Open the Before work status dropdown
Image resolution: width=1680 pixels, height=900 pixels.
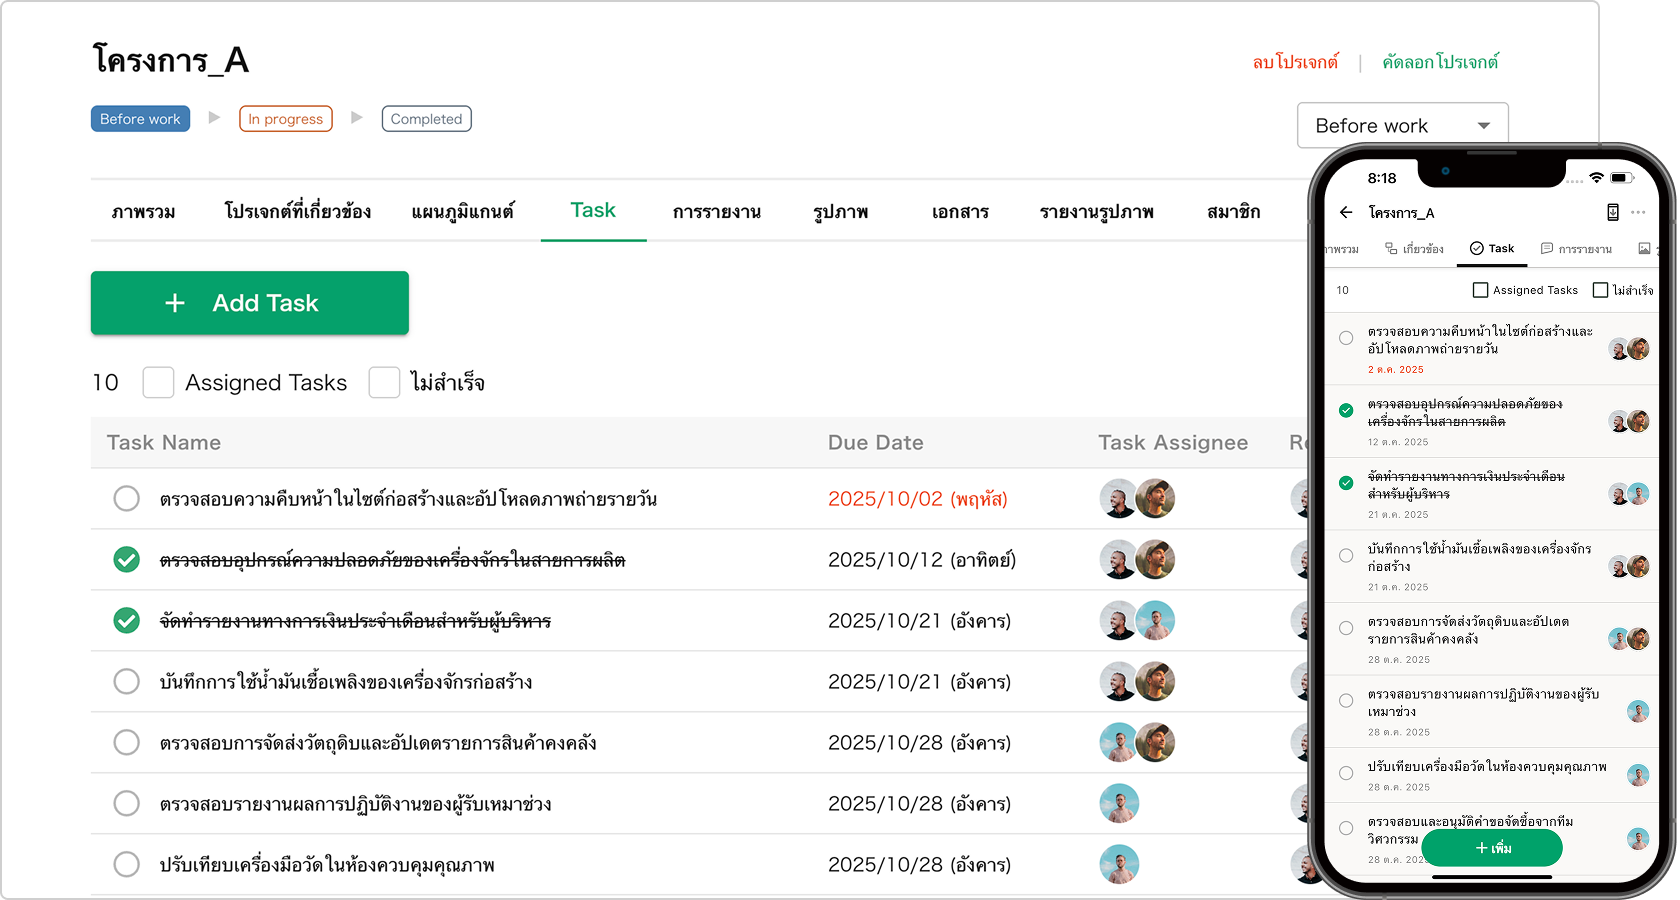pyautogui.click(x=1402, y=126)
